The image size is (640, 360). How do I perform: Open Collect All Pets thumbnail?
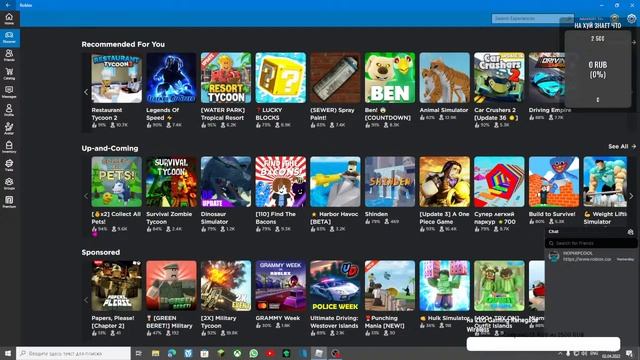[117, 182]
